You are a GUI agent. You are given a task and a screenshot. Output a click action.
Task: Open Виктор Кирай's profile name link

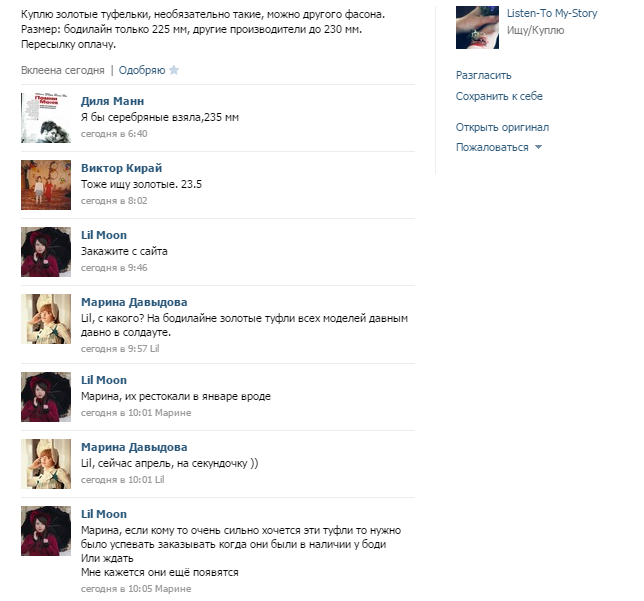coord(122,168)
